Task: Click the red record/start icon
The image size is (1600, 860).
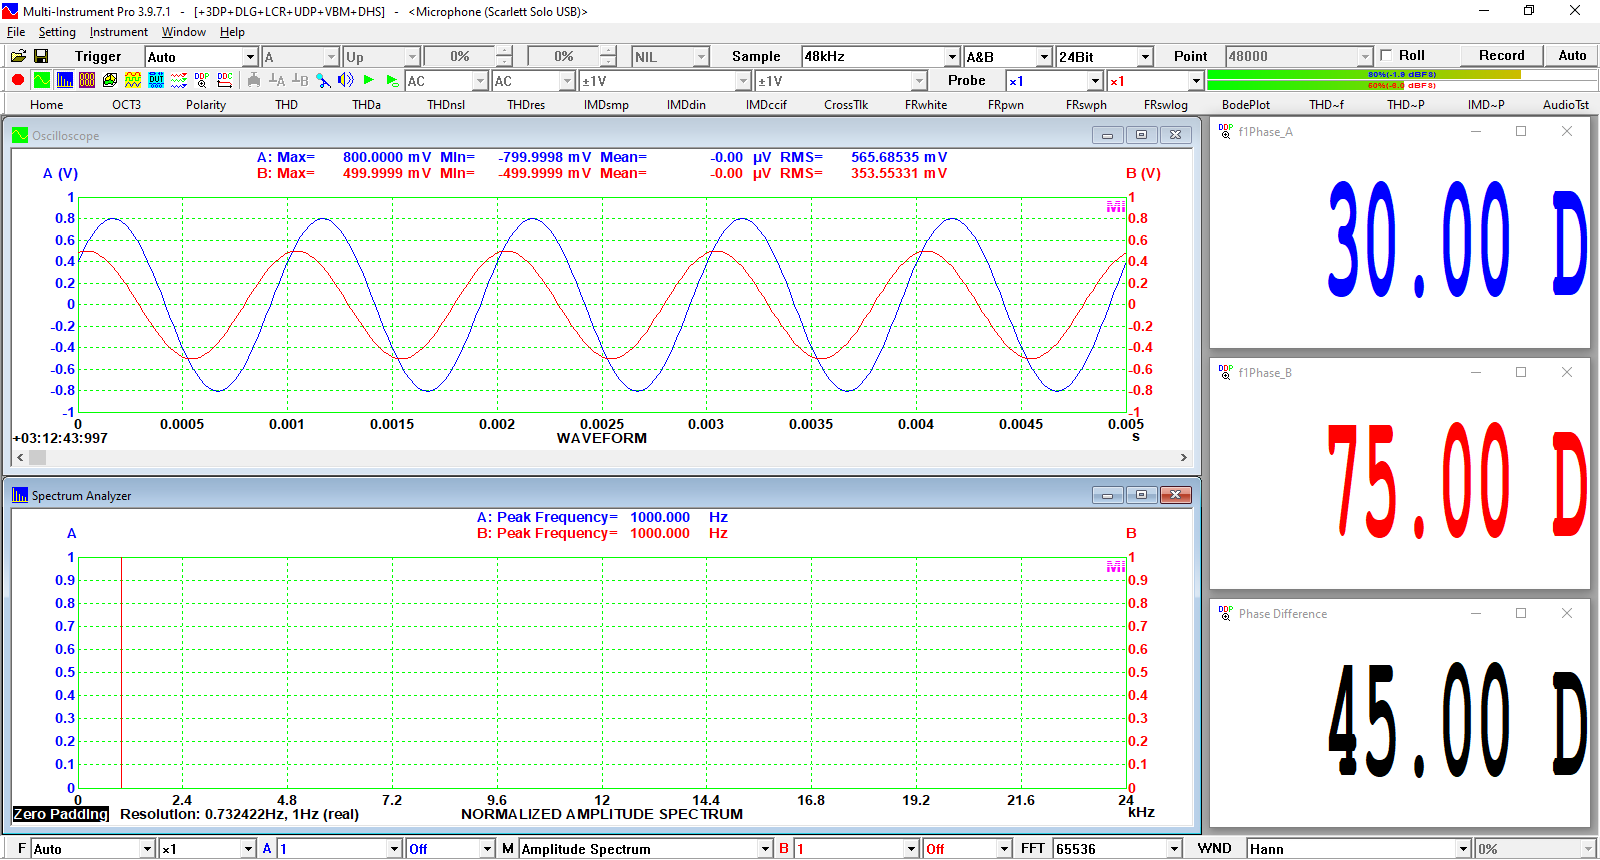Action: click(17, 80)
